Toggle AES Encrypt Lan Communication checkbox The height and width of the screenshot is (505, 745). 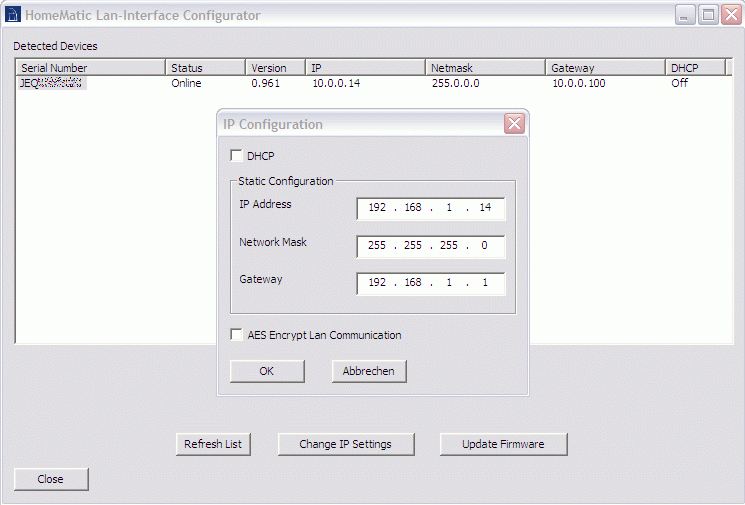(x=236, y=334)
